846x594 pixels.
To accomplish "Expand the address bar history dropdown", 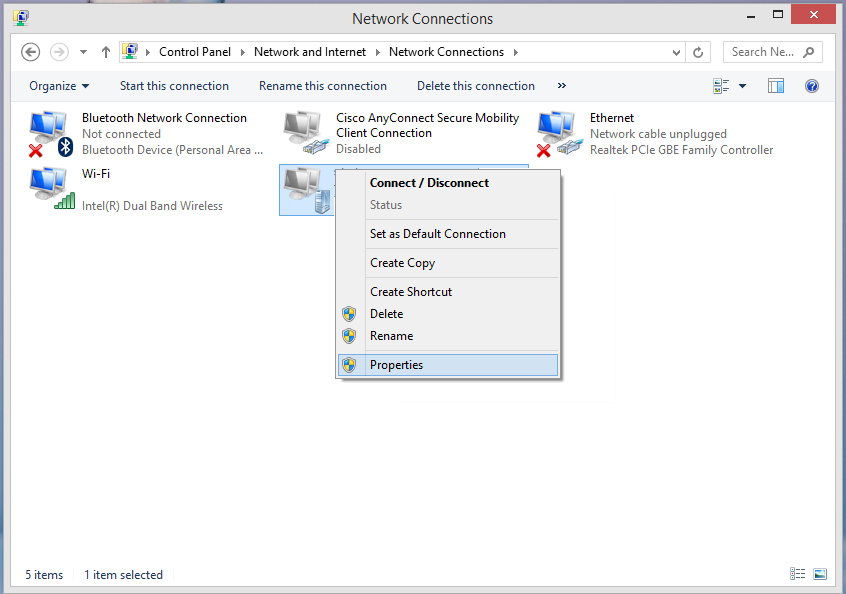I will click(677, 52).
